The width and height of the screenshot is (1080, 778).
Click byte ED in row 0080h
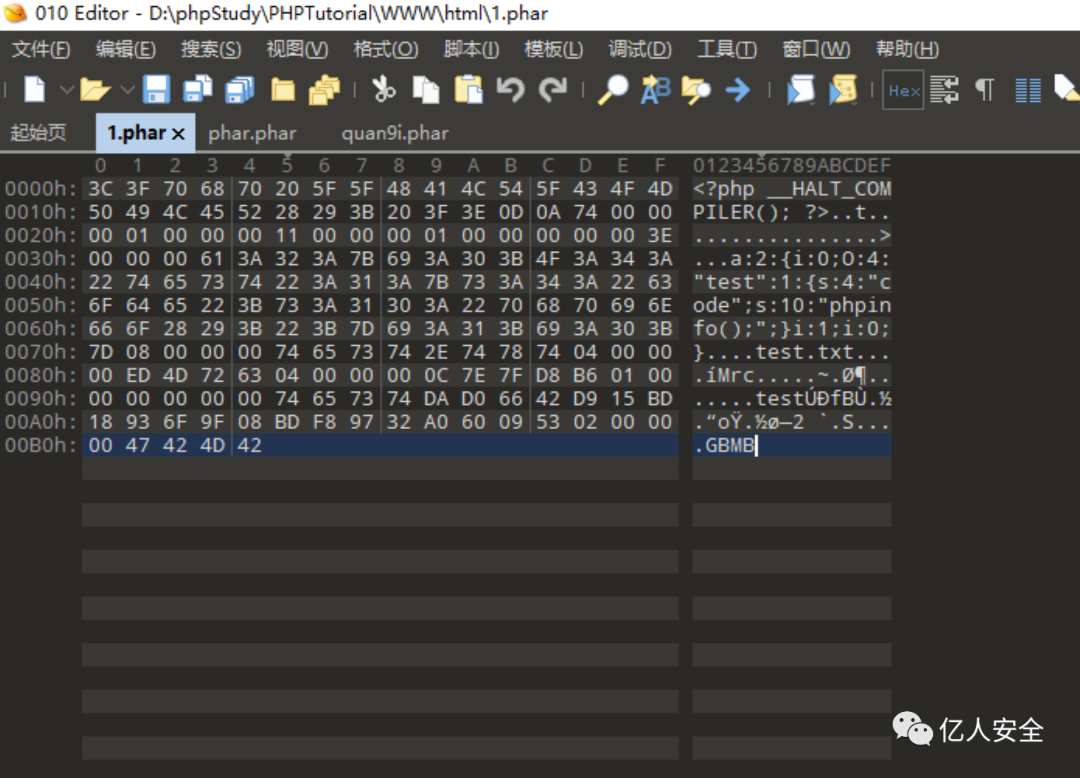point(138,375)
